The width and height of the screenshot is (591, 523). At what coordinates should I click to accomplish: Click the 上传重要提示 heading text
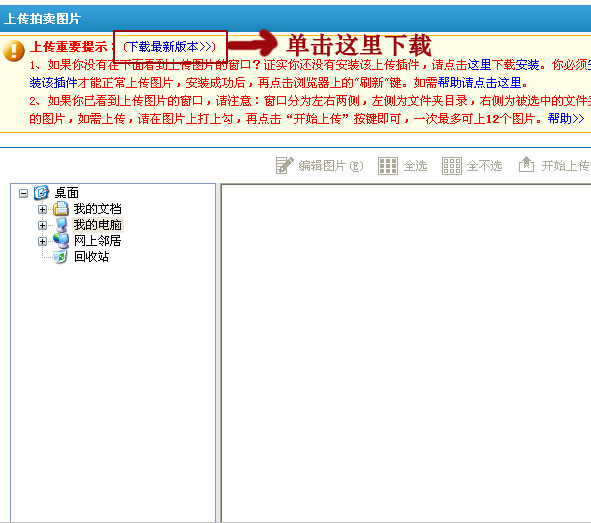point(69,47)
